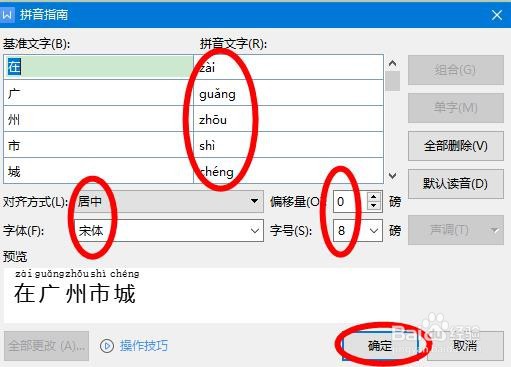Click the 全部删除(V) button

456,146
